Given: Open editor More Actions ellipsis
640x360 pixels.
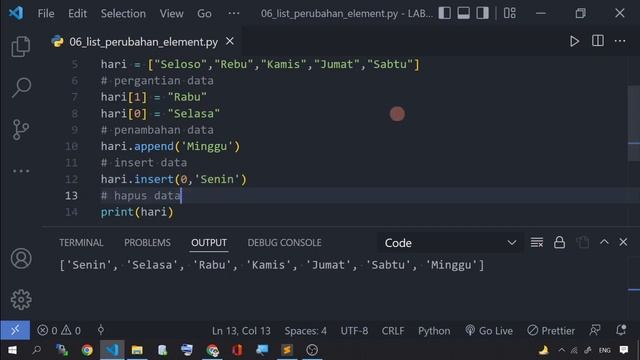Looking at the screenshot, I should tap(620, 41).
